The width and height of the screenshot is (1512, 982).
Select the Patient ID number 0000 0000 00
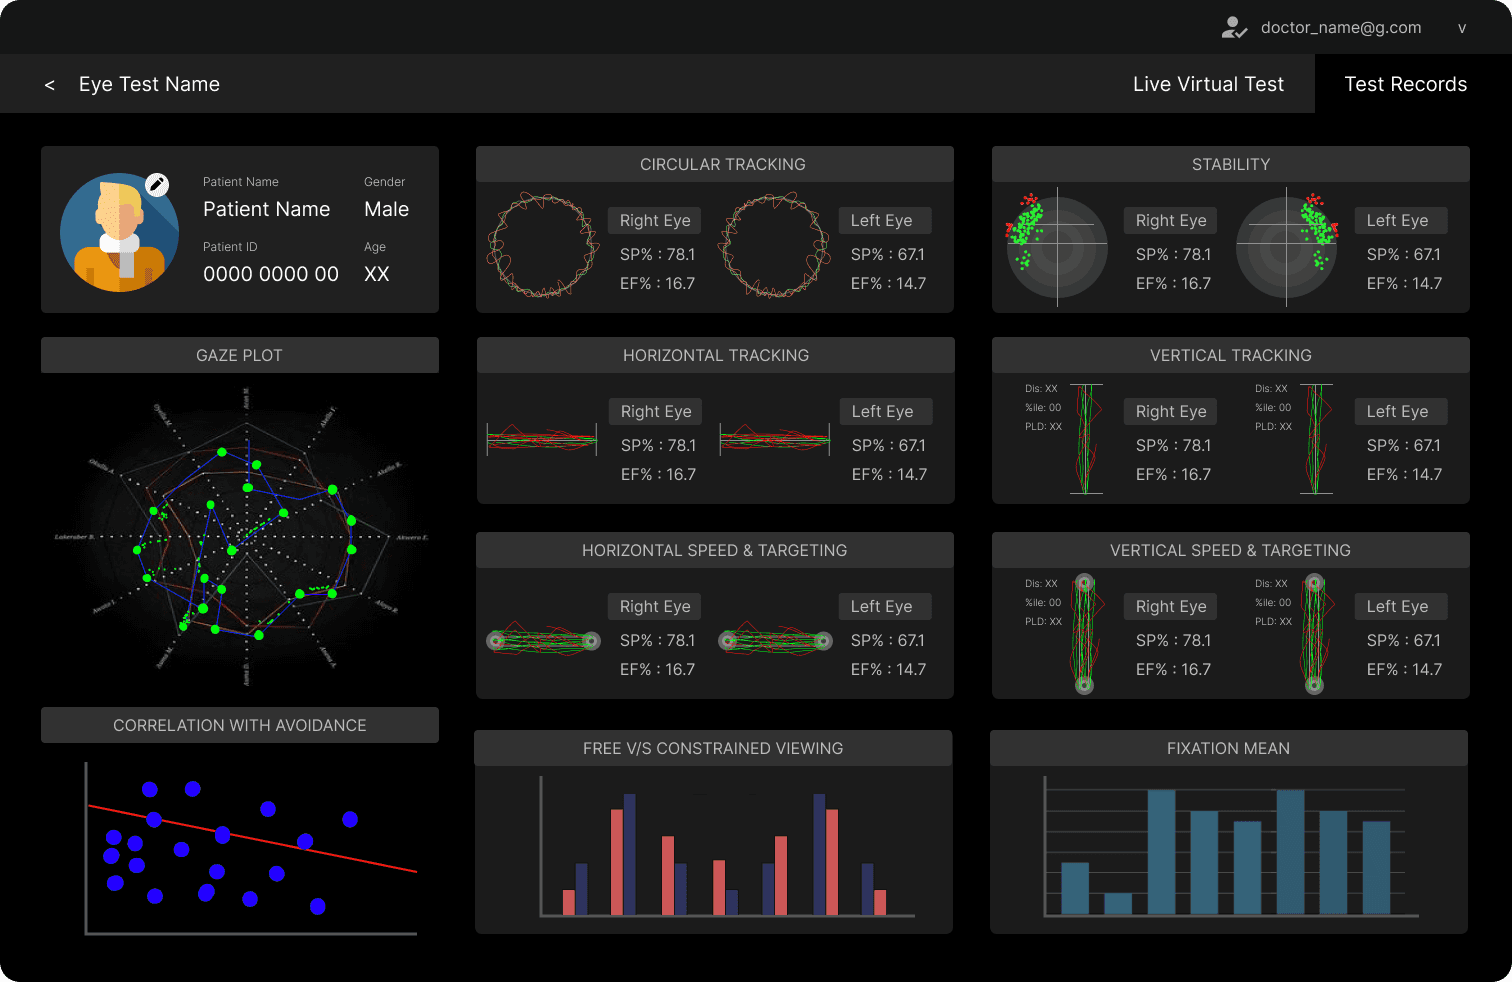(271, 274)
